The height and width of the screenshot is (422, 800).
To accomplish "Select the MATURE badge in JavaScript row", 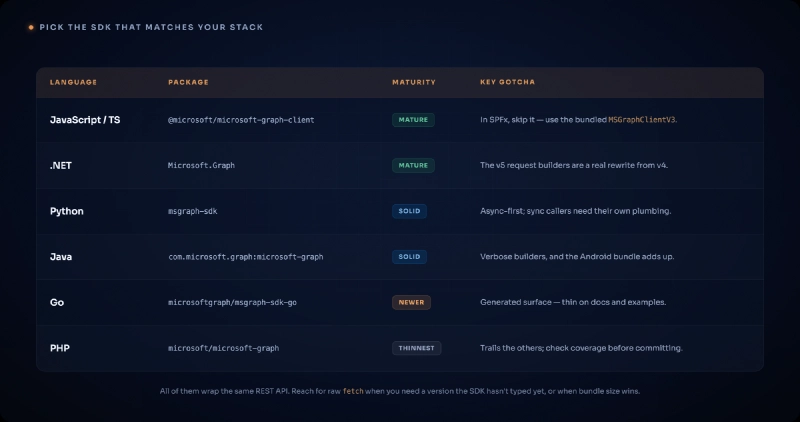I will tap(413, 120).
